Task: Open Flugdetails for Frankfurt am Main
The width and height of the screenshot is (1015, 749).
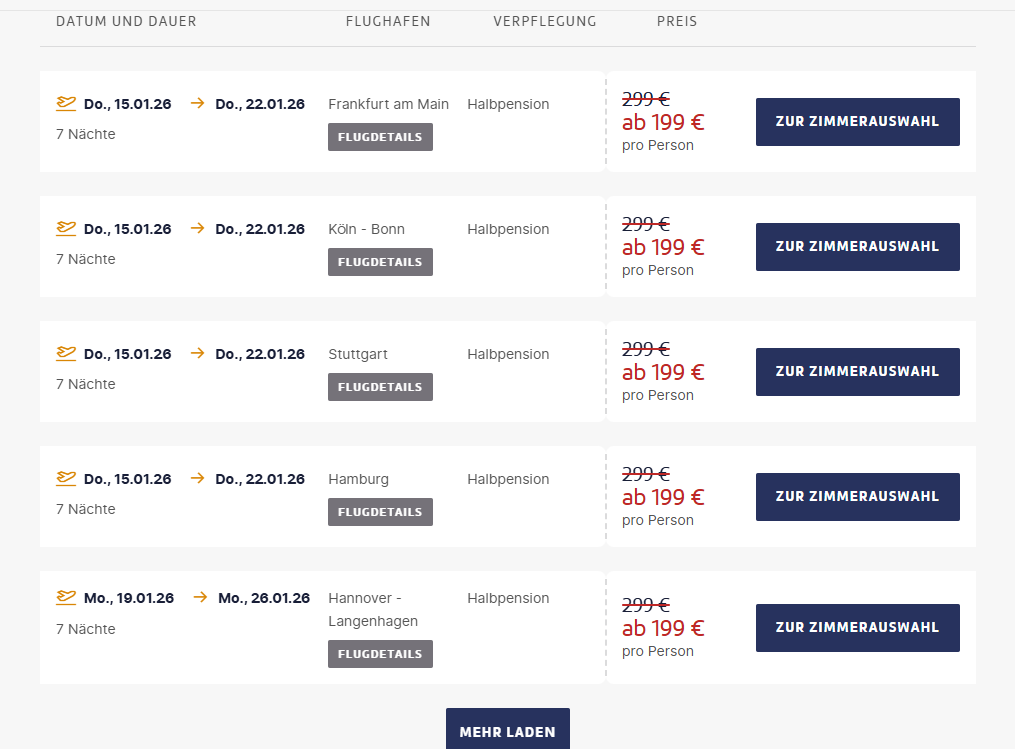Action: click(x=380, y=137)
